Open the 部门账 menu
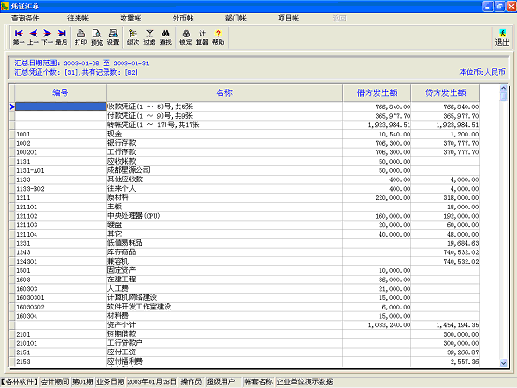The image size is (517, 388). 236,18
